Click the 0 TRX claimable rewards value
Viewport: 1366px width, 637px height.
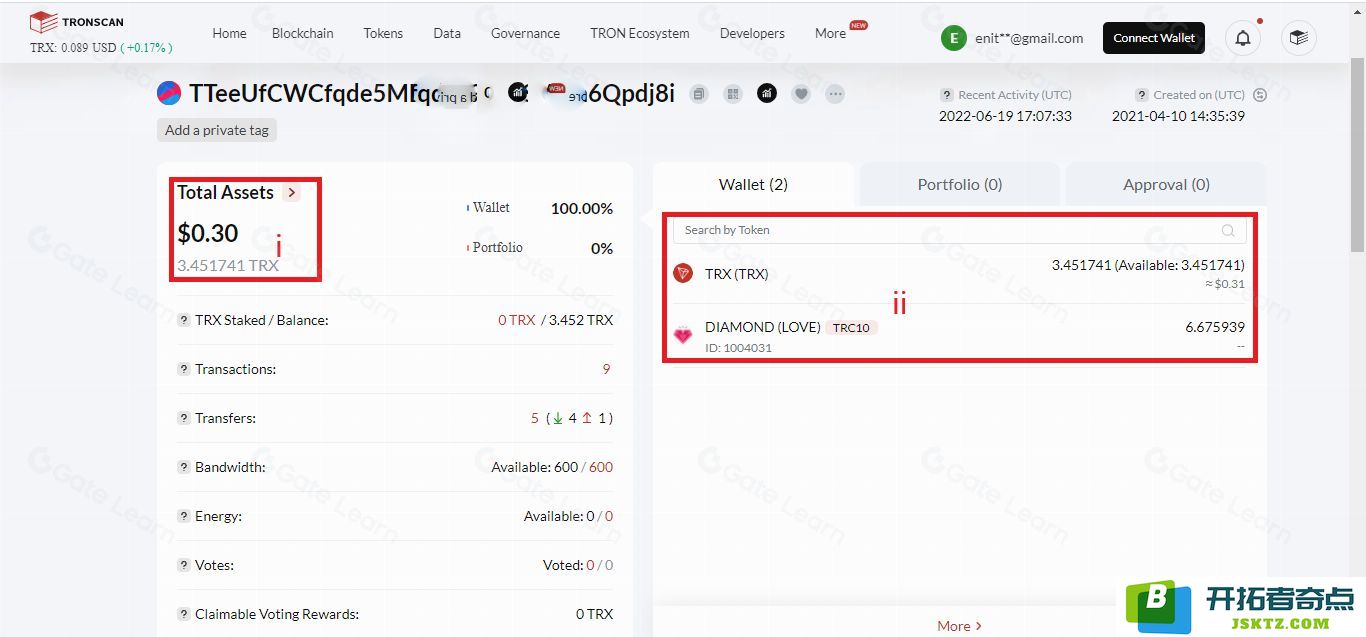click(x=594, y=614)
